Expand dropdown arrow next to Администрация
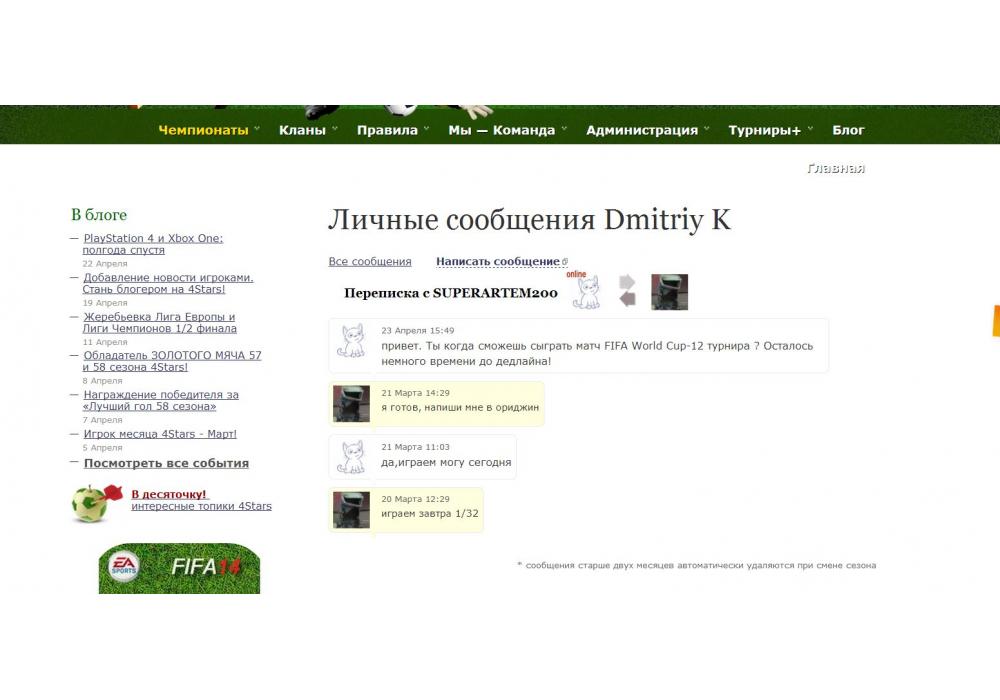The height and width of the screenshot is (700, 1000). [706, 129]
